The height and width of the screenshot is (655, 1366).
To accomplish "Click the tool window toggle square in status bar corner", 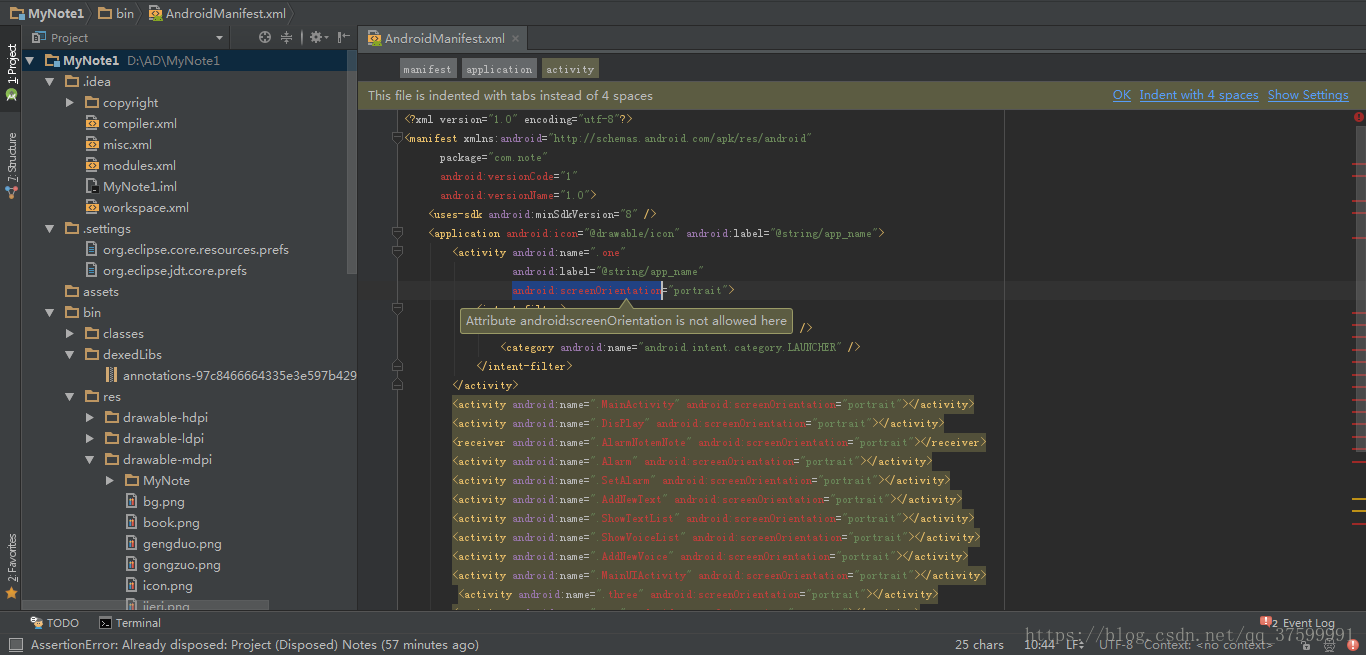I will (x=15, y=645).
